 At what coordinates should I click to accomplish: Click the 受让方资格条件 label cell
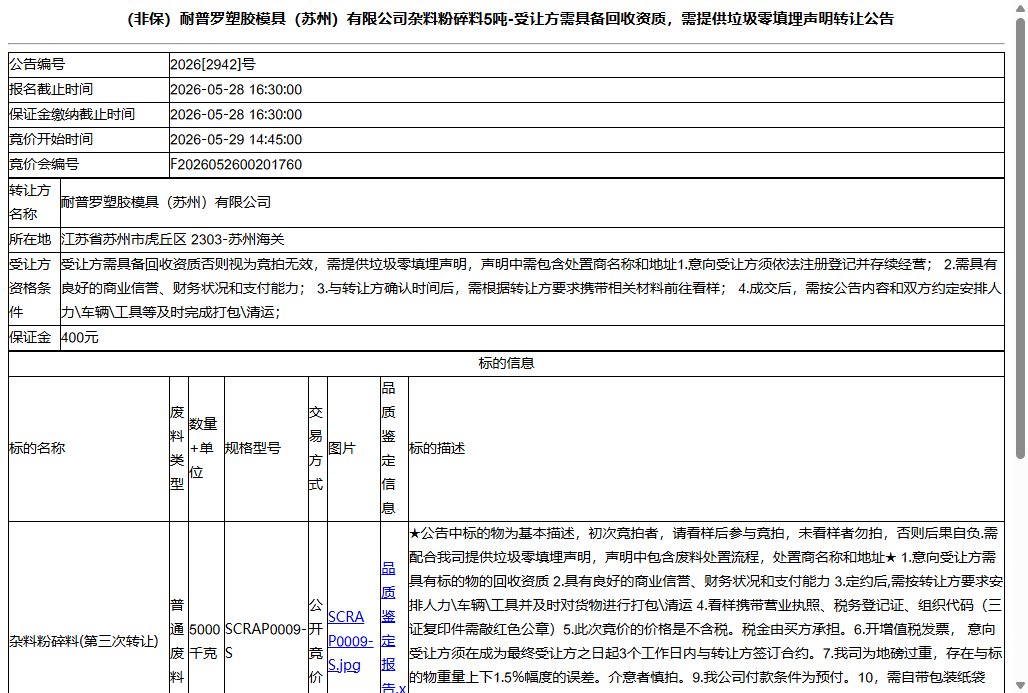point(34,288)
